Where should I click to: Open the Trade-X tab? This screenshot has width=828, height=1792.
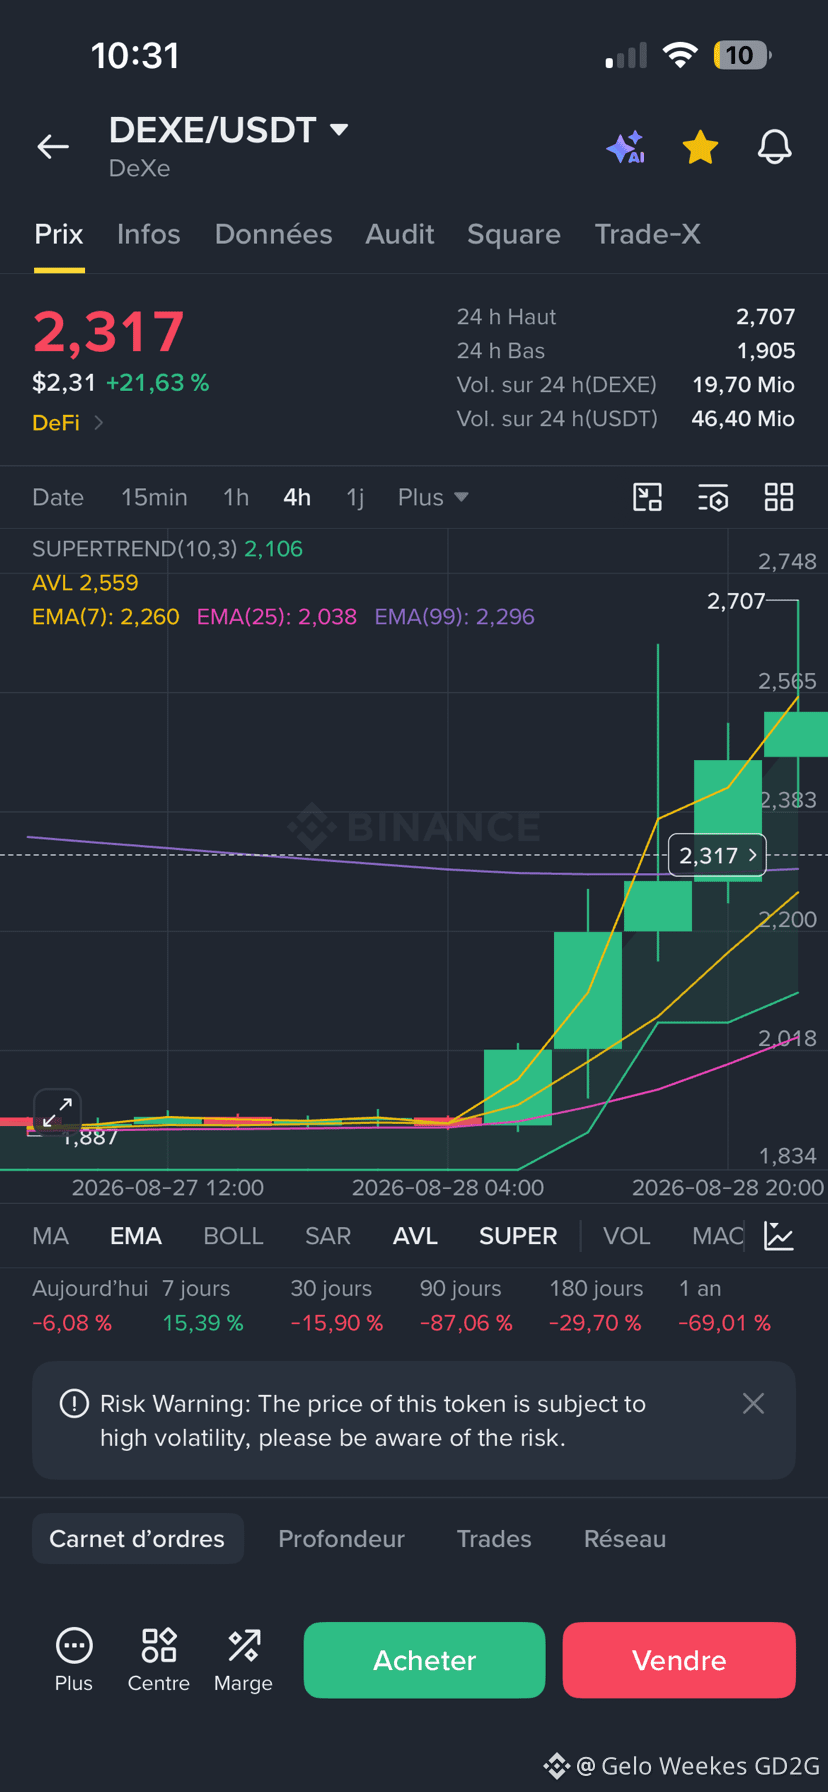tap(647, 234)
